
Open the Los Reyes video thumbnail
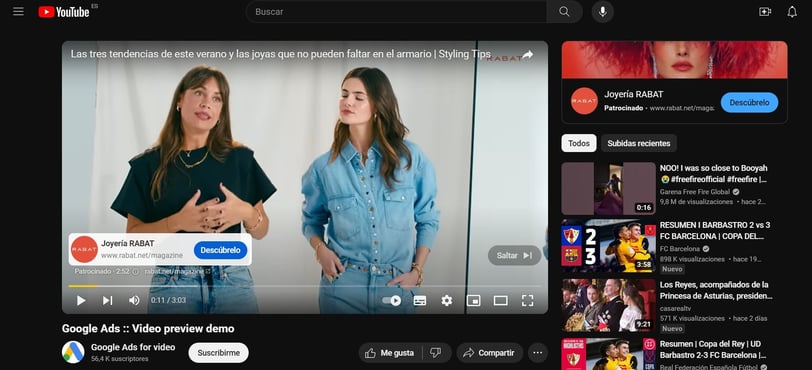(x=608, y=305)
